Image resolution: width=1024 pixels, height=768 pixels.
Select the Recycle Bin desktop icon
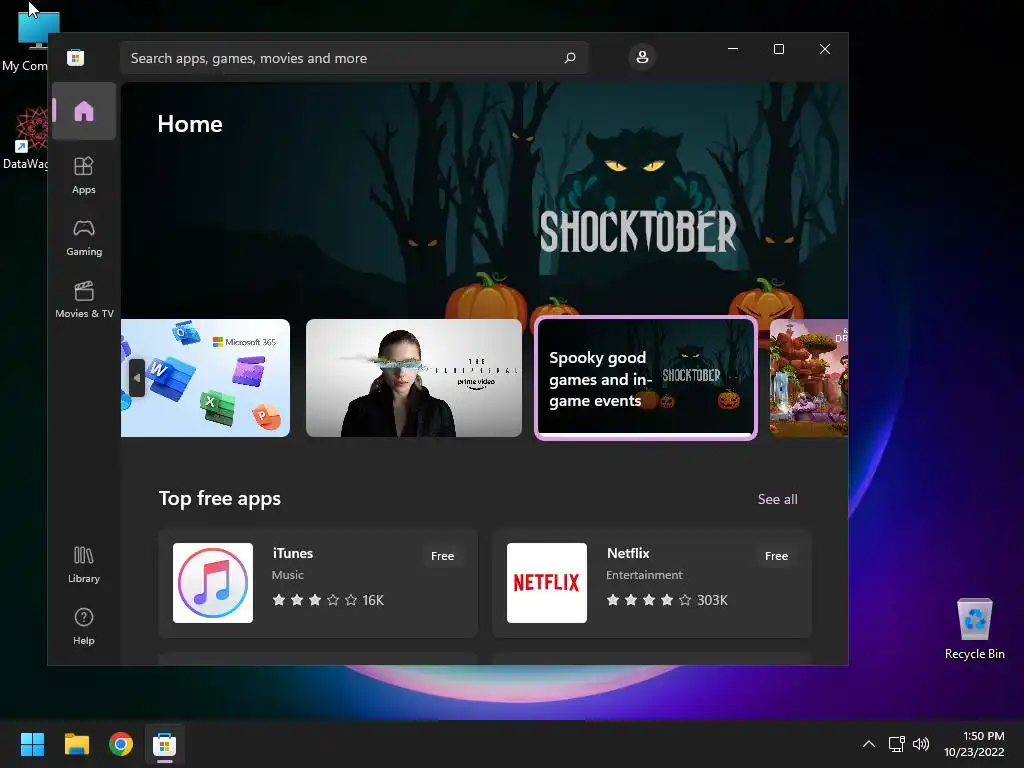(974, 628)
